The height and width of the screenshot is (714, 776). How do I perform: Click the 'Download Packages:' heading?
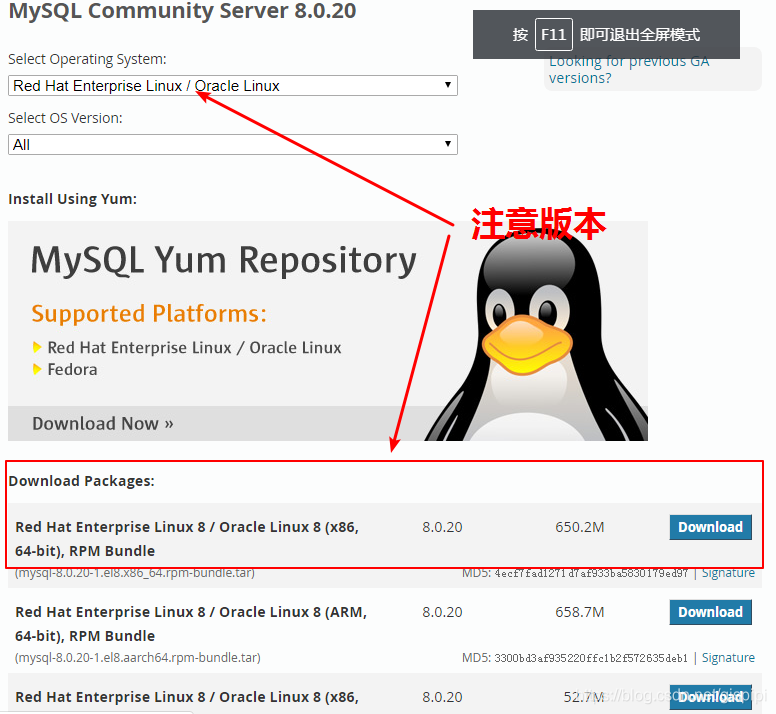click(82, 481)
